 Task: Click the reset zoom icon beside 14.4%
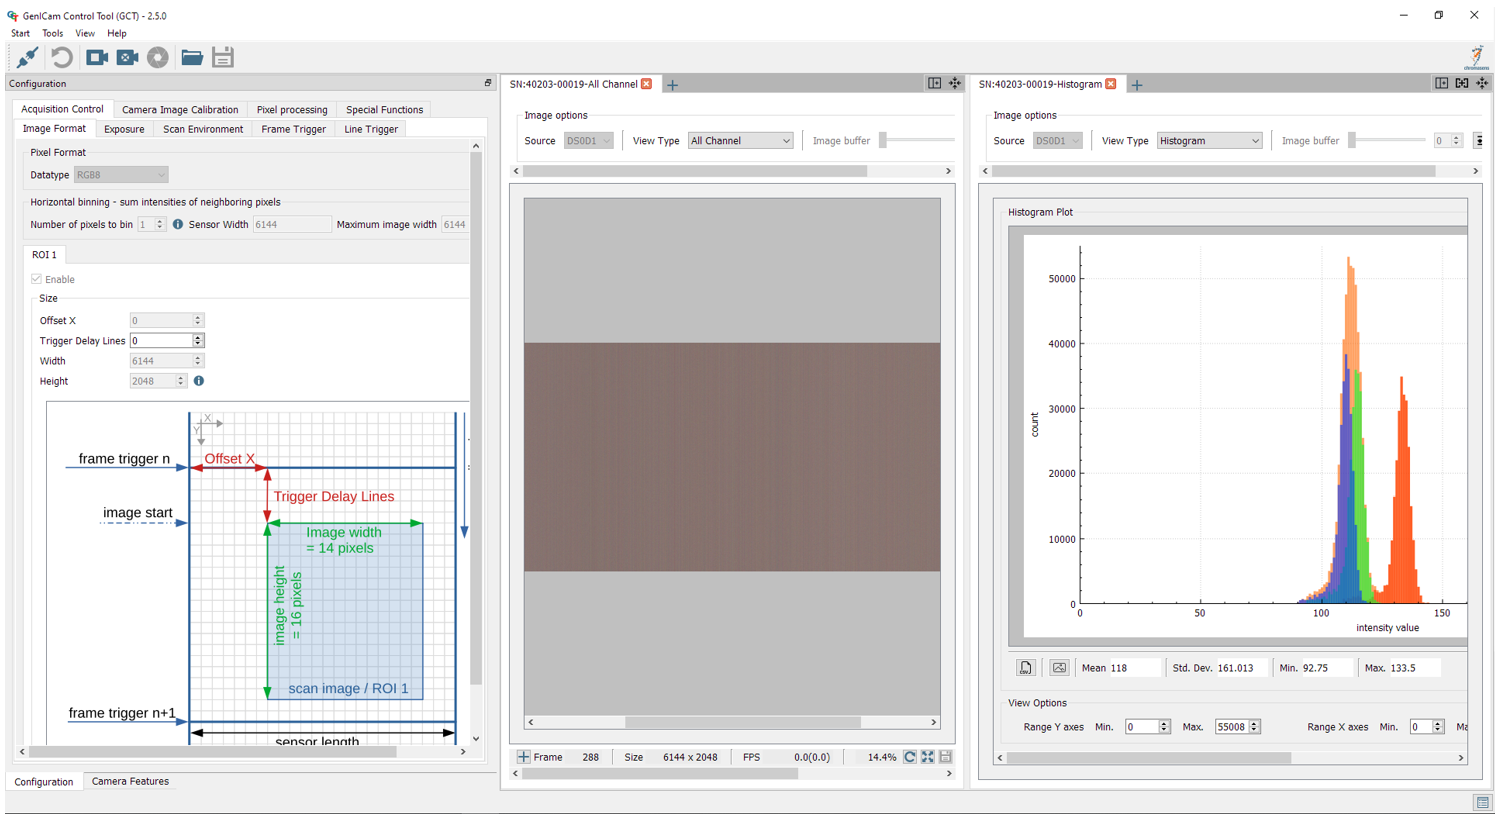[910, 758]
